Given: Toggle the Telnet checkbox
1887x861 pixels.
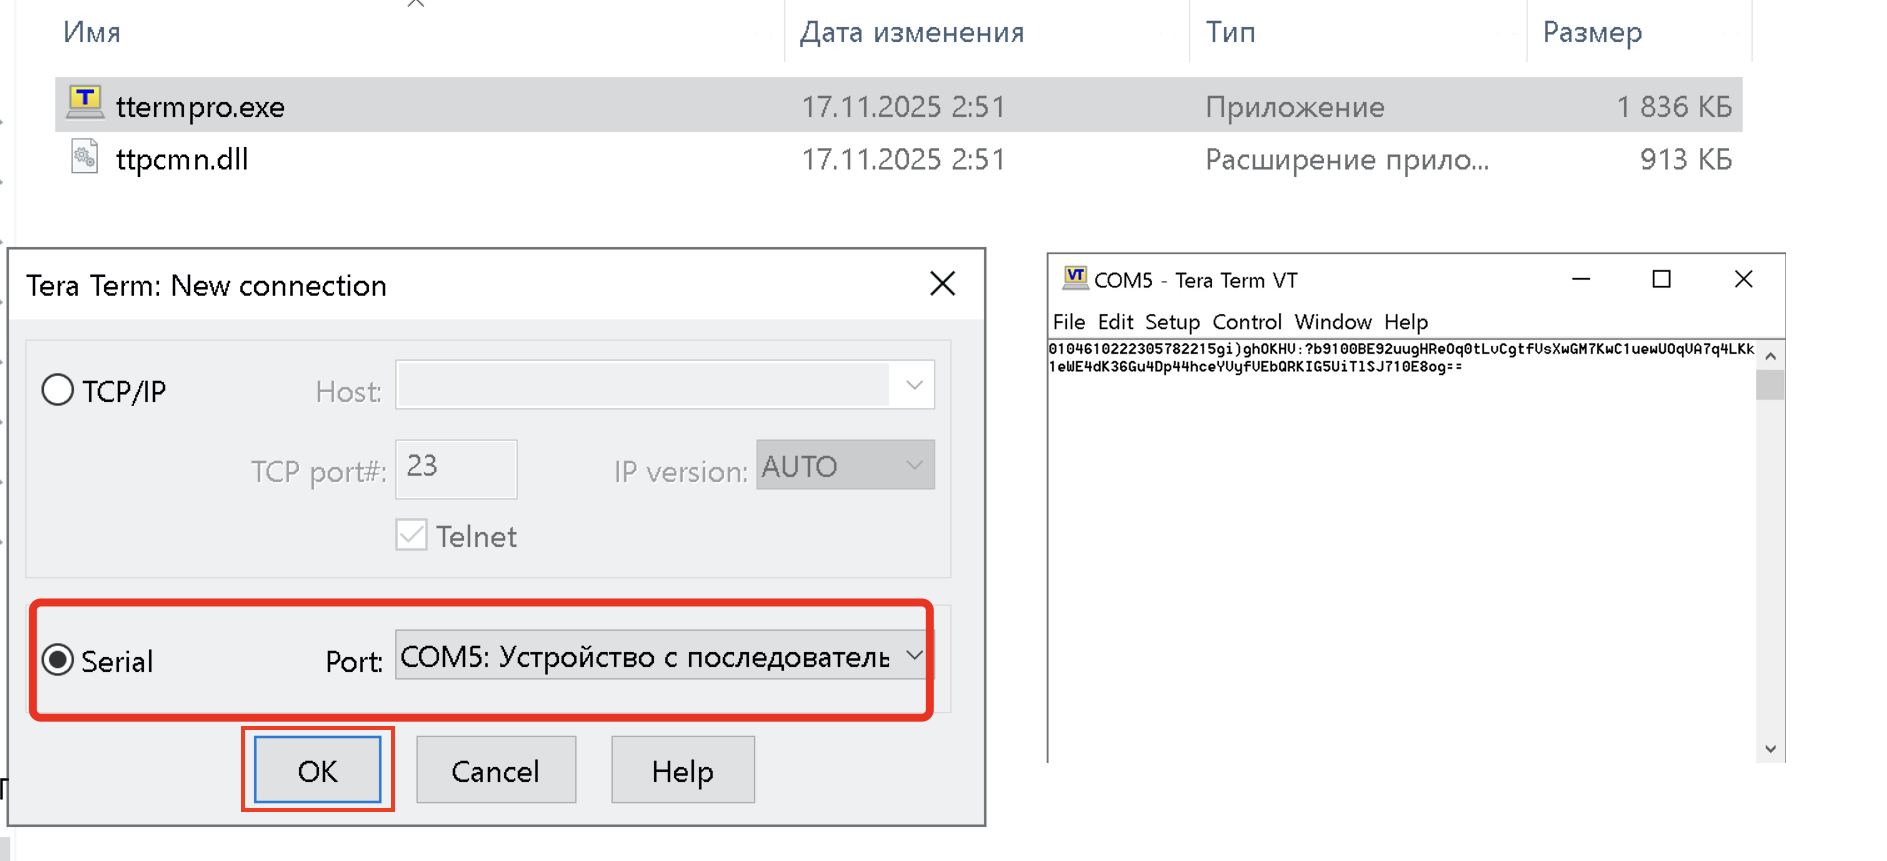Looking at the screenshot, I should [x=412, y=535].
